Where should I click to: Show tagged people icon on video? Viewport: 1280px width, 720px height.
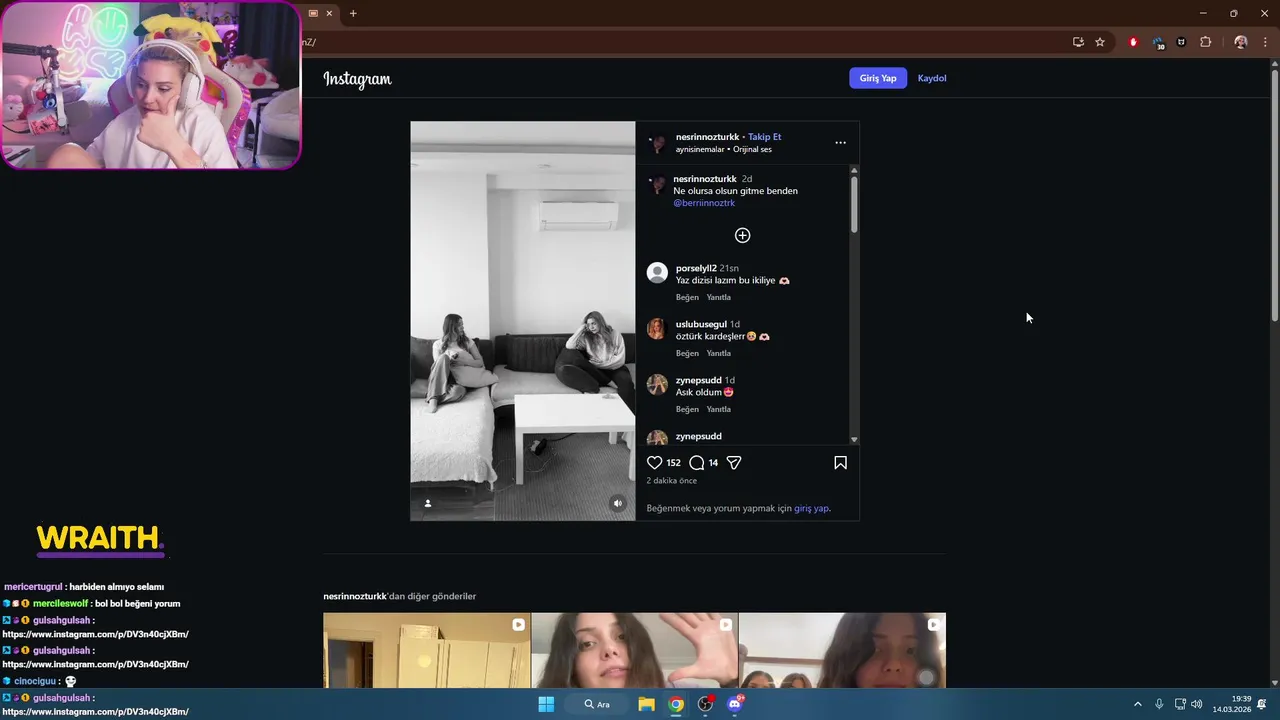tap(428, 504)
